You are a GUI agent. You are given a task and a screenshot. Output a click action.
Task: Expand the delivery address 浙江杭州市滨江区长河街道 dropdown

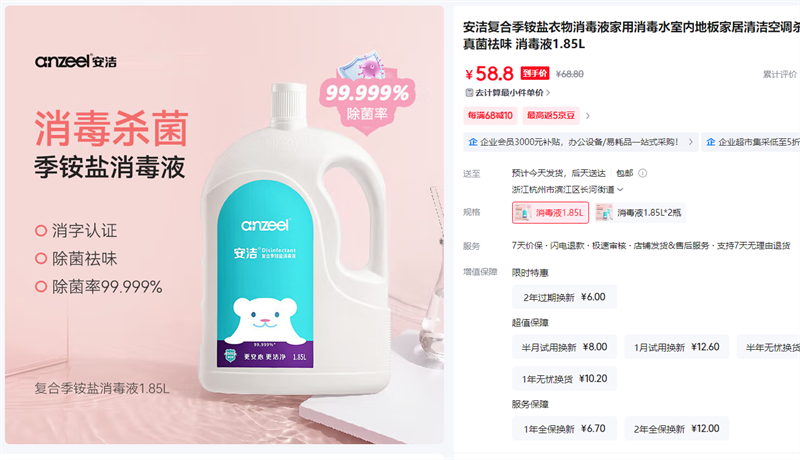click(x=567, y=190)
